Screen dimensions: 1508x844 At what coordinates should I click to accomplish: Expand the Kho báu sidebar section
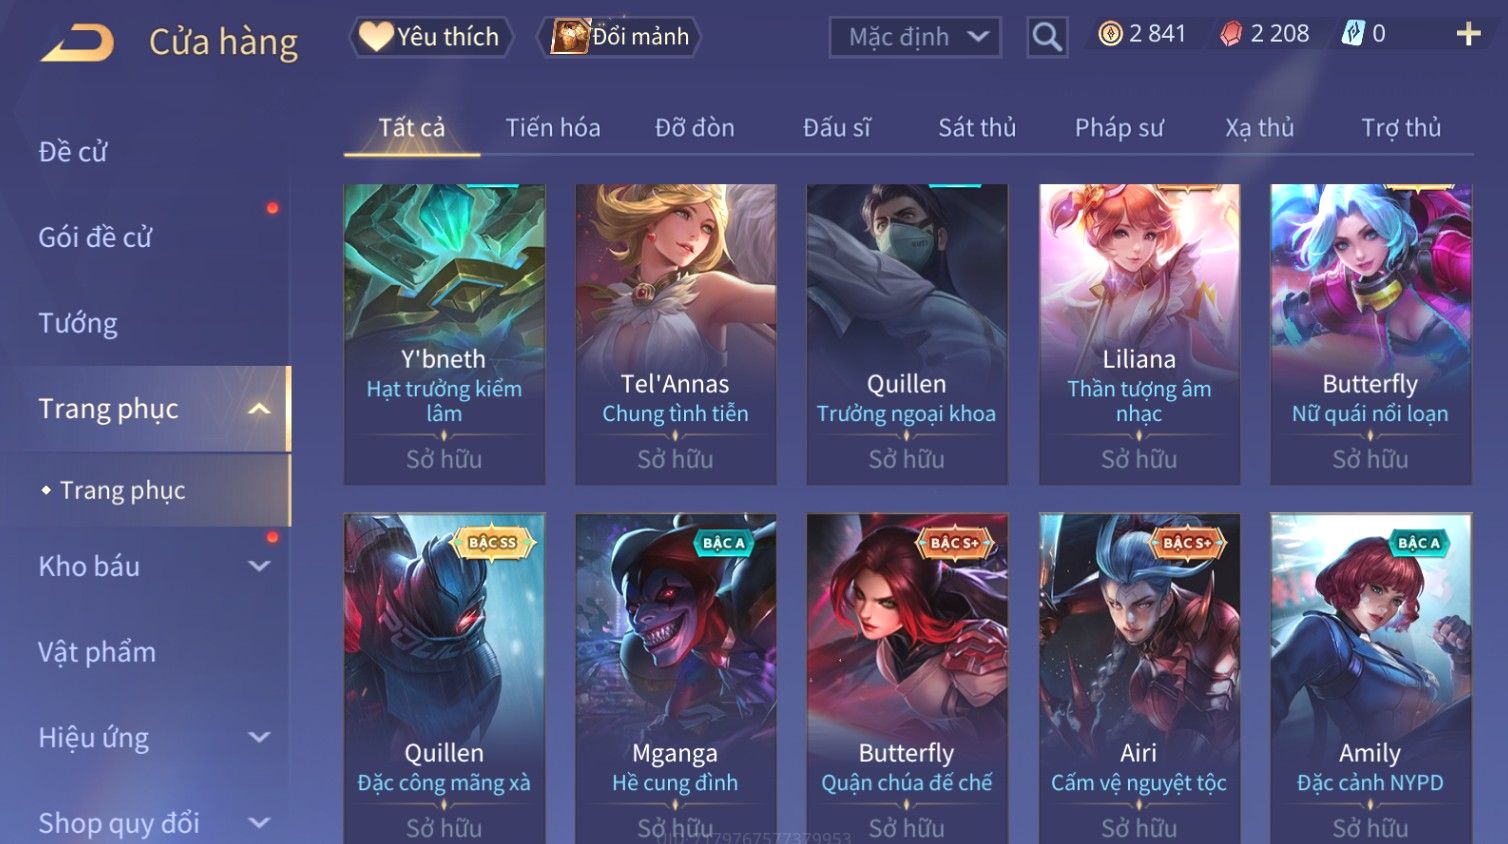tap(259, 566)
